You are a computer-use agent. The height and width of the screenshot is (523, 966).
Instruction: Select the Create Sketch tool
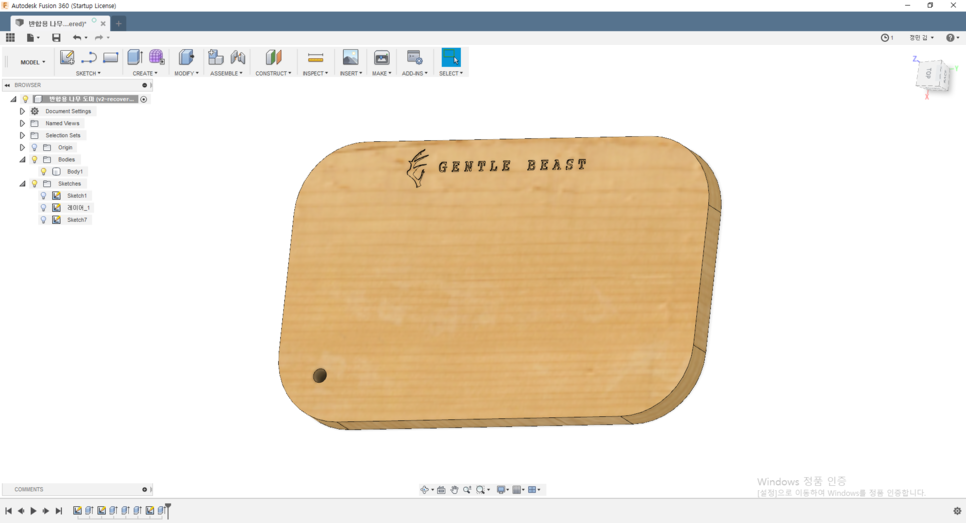67,58
